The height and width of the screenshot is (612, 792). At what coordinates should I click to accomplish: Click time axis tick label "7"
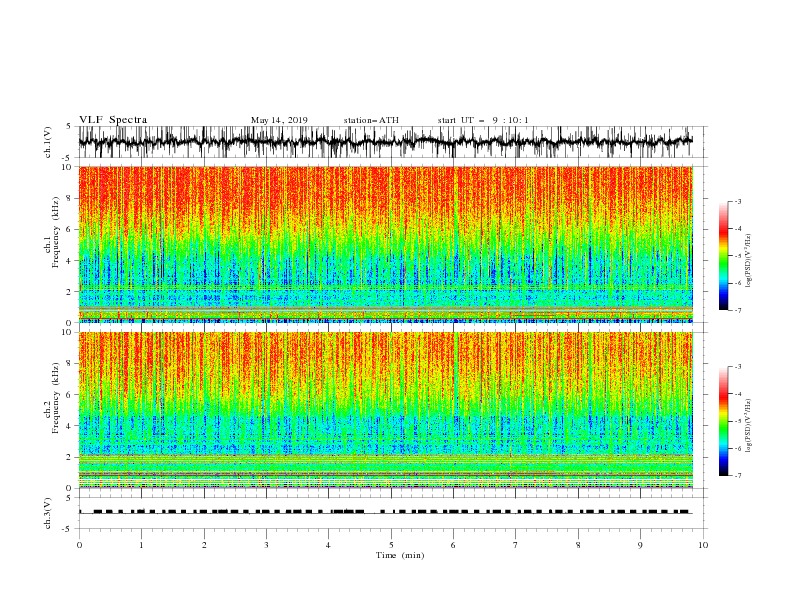tap(516, 545)
